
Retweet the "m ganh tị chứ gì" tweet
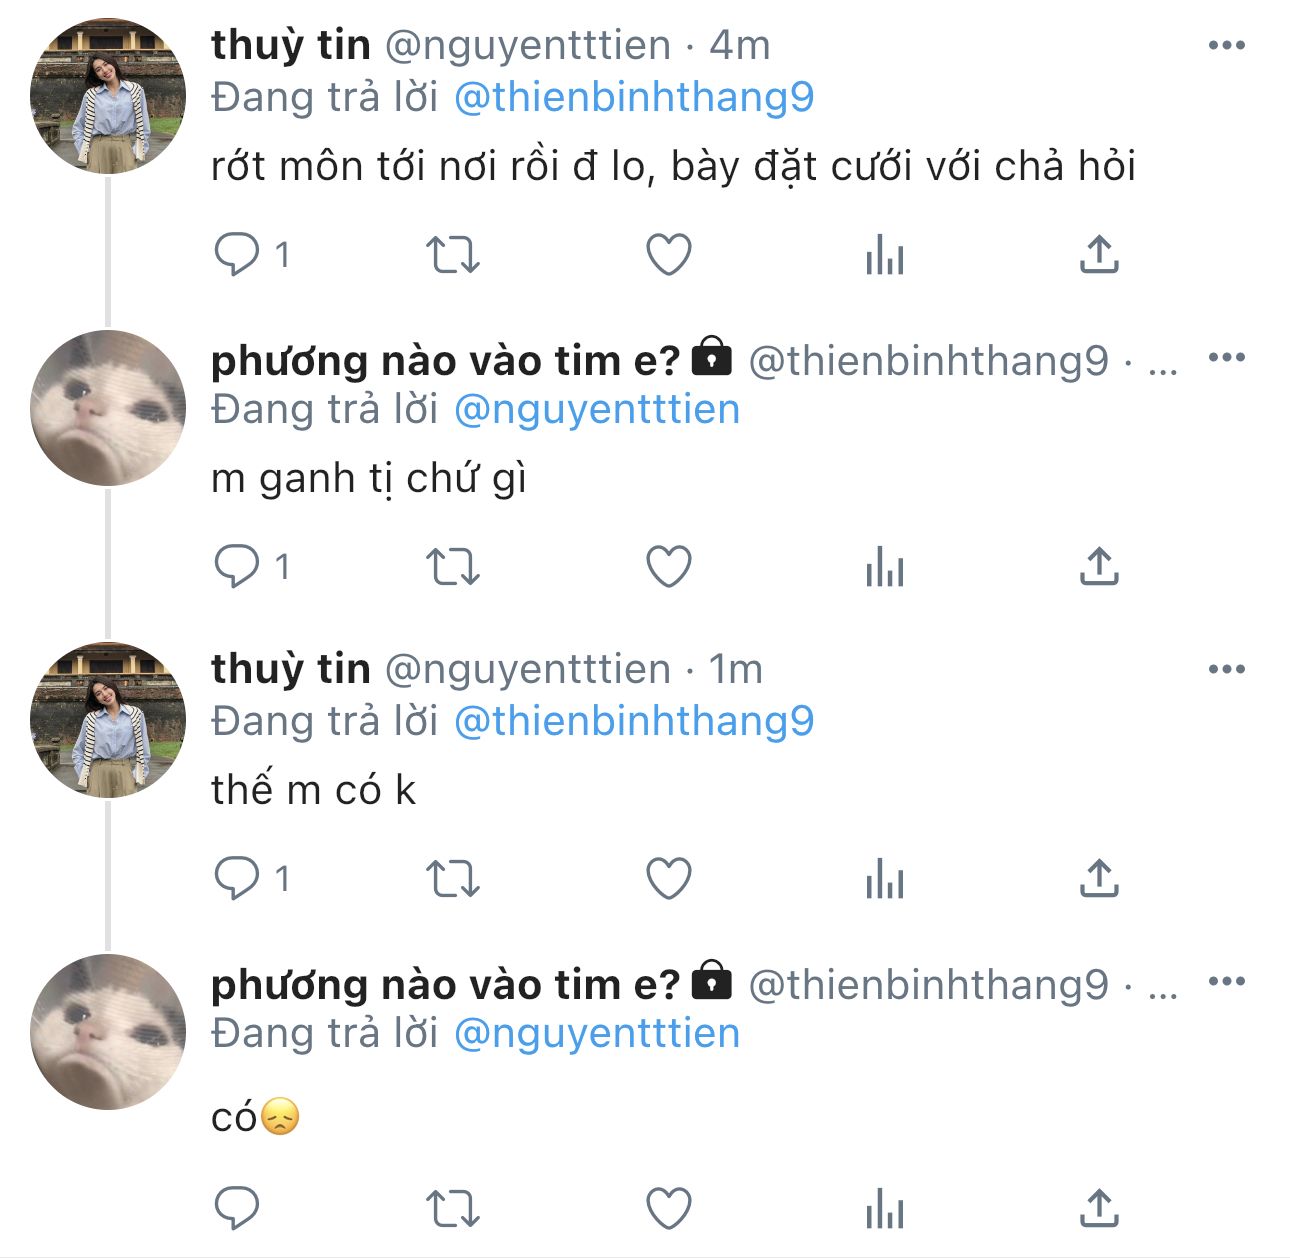[x=453, y=567]
